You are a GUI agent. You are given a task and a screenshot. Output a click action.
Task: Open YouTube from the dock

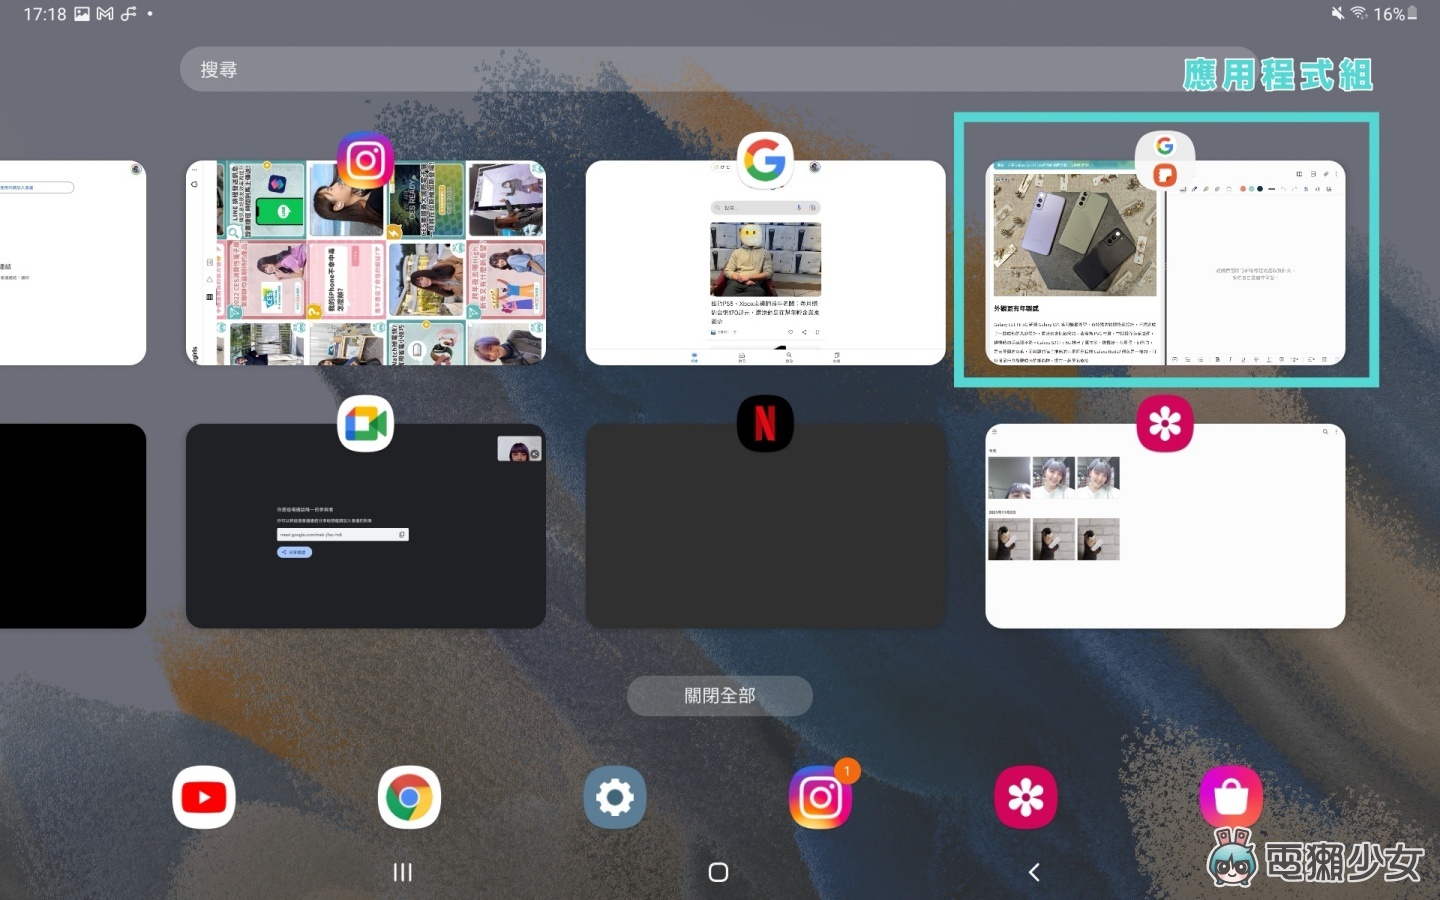tap(203, 797)
